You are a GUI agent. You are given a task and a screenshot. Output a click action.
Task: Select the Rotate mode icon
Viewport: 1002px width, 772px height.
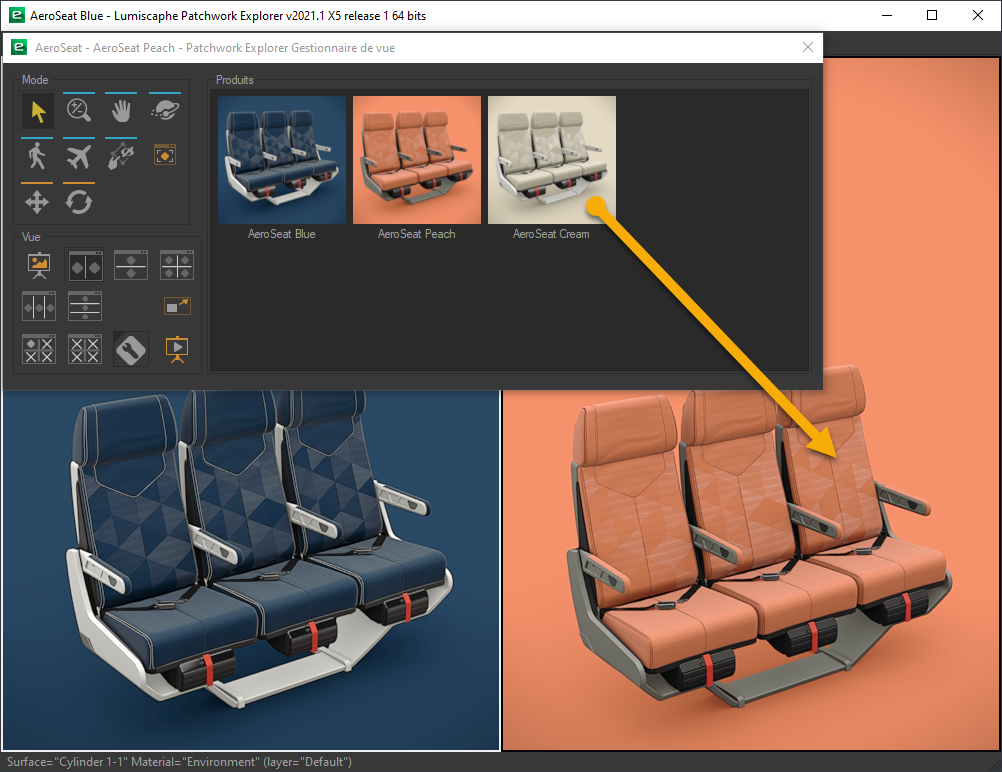(79, 201)
